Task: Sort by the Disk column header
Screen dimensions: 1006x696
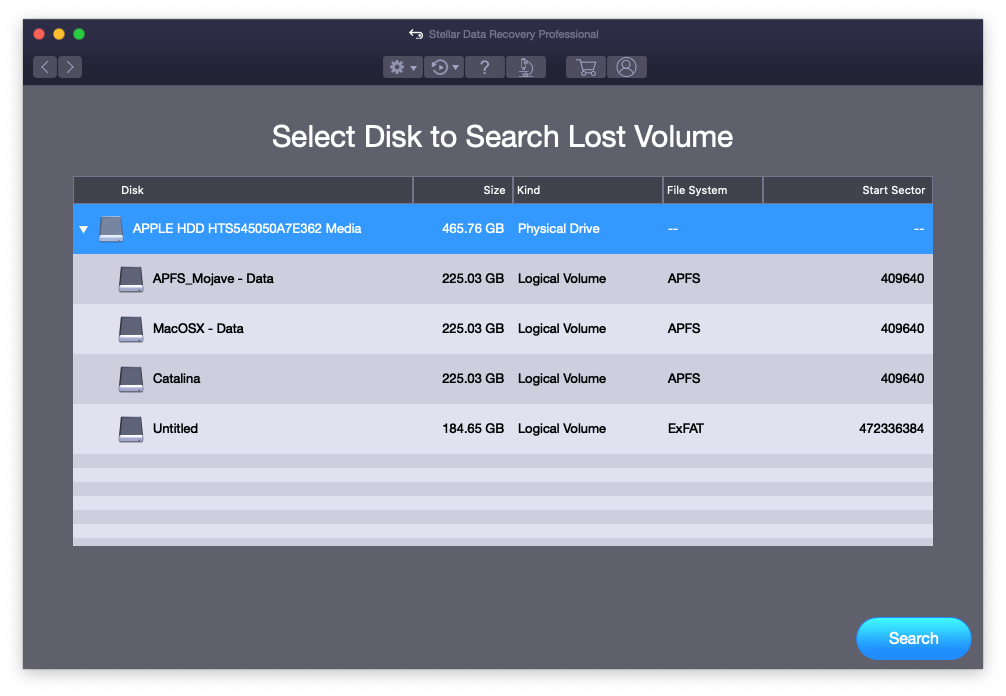Action: (x=243, y=191)
